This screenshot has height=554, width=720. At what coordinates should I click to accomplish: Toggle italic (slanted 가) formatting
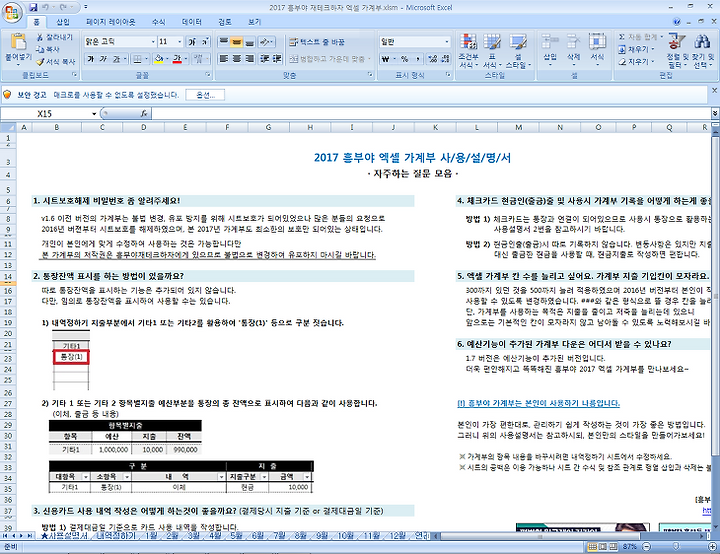(103, 59)
